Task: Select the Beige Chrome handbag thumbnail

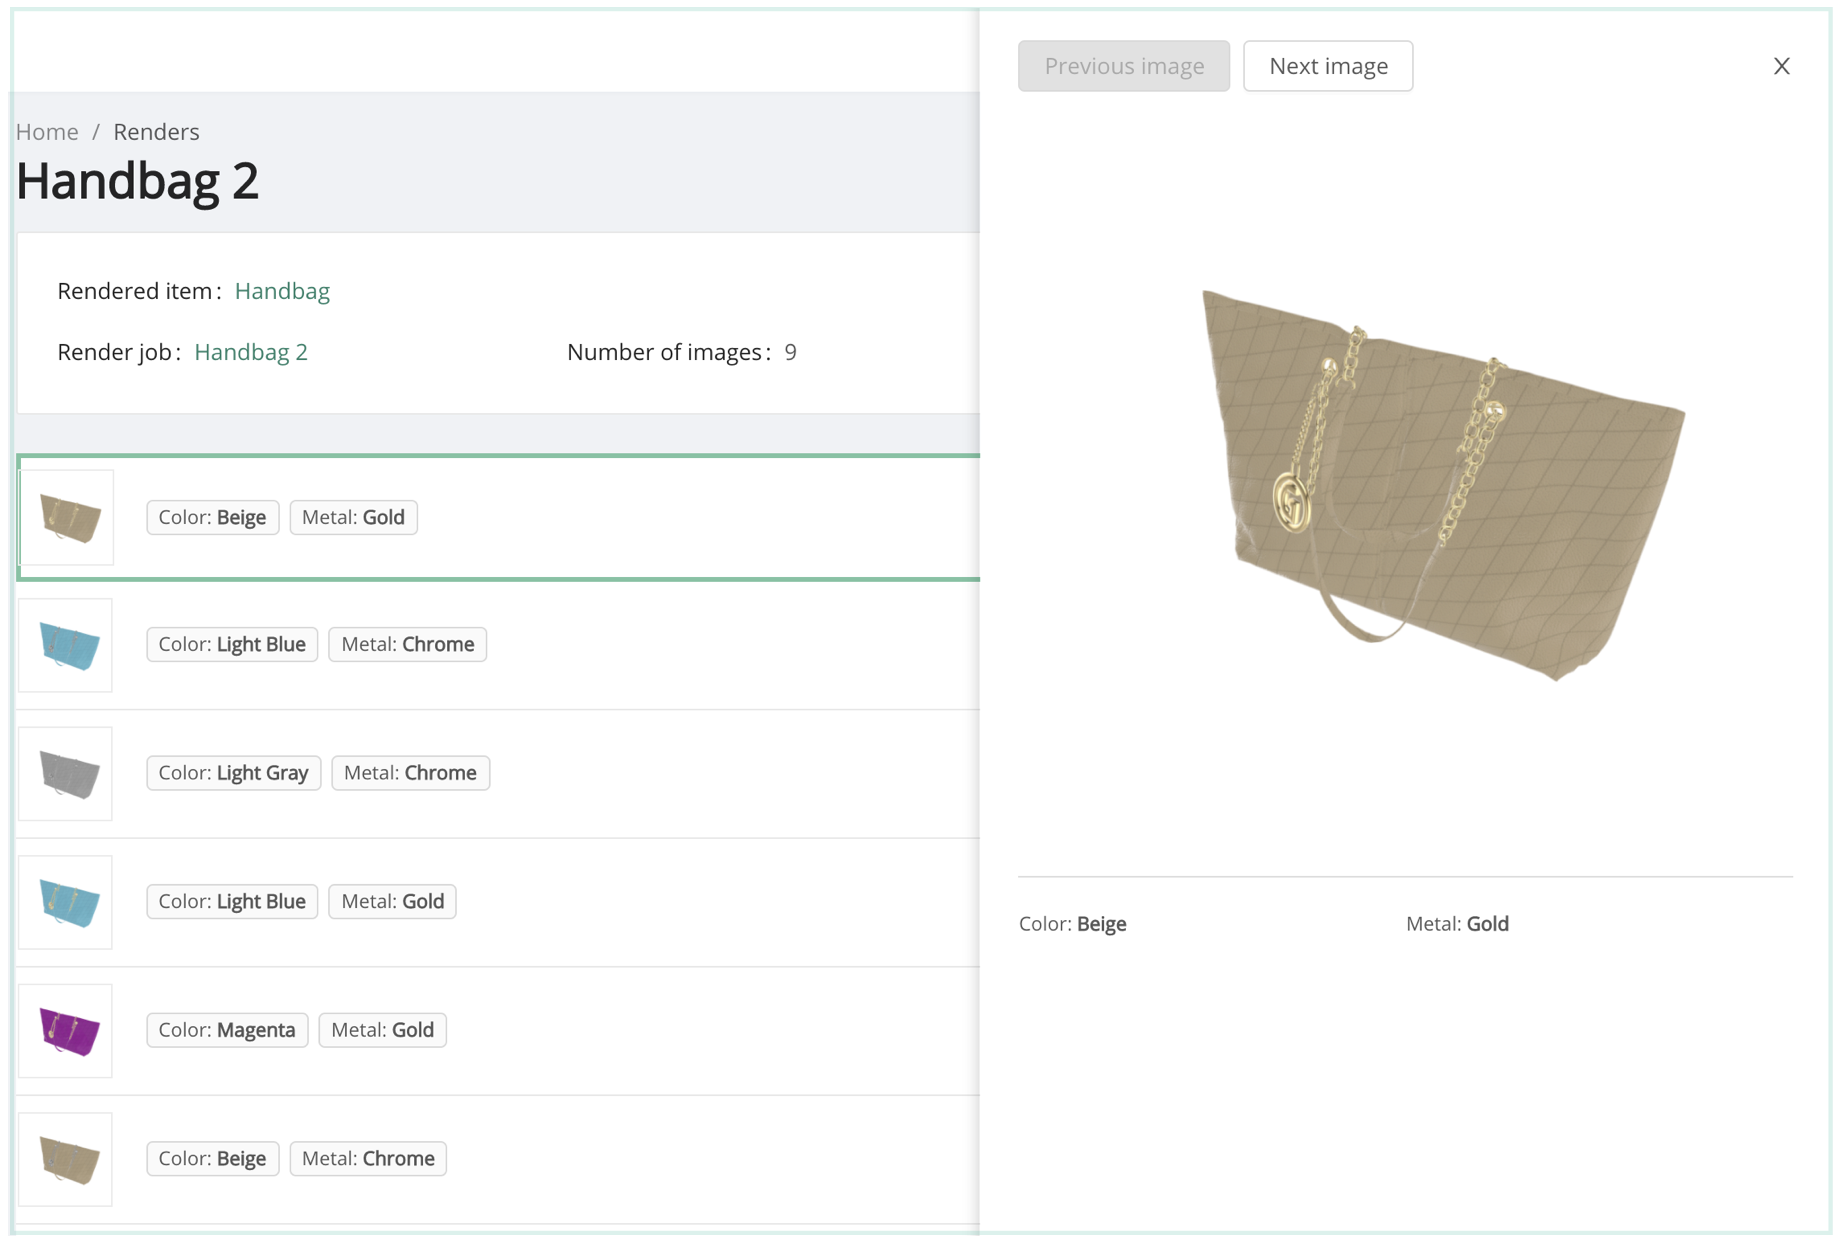Action: [67, 1159]
